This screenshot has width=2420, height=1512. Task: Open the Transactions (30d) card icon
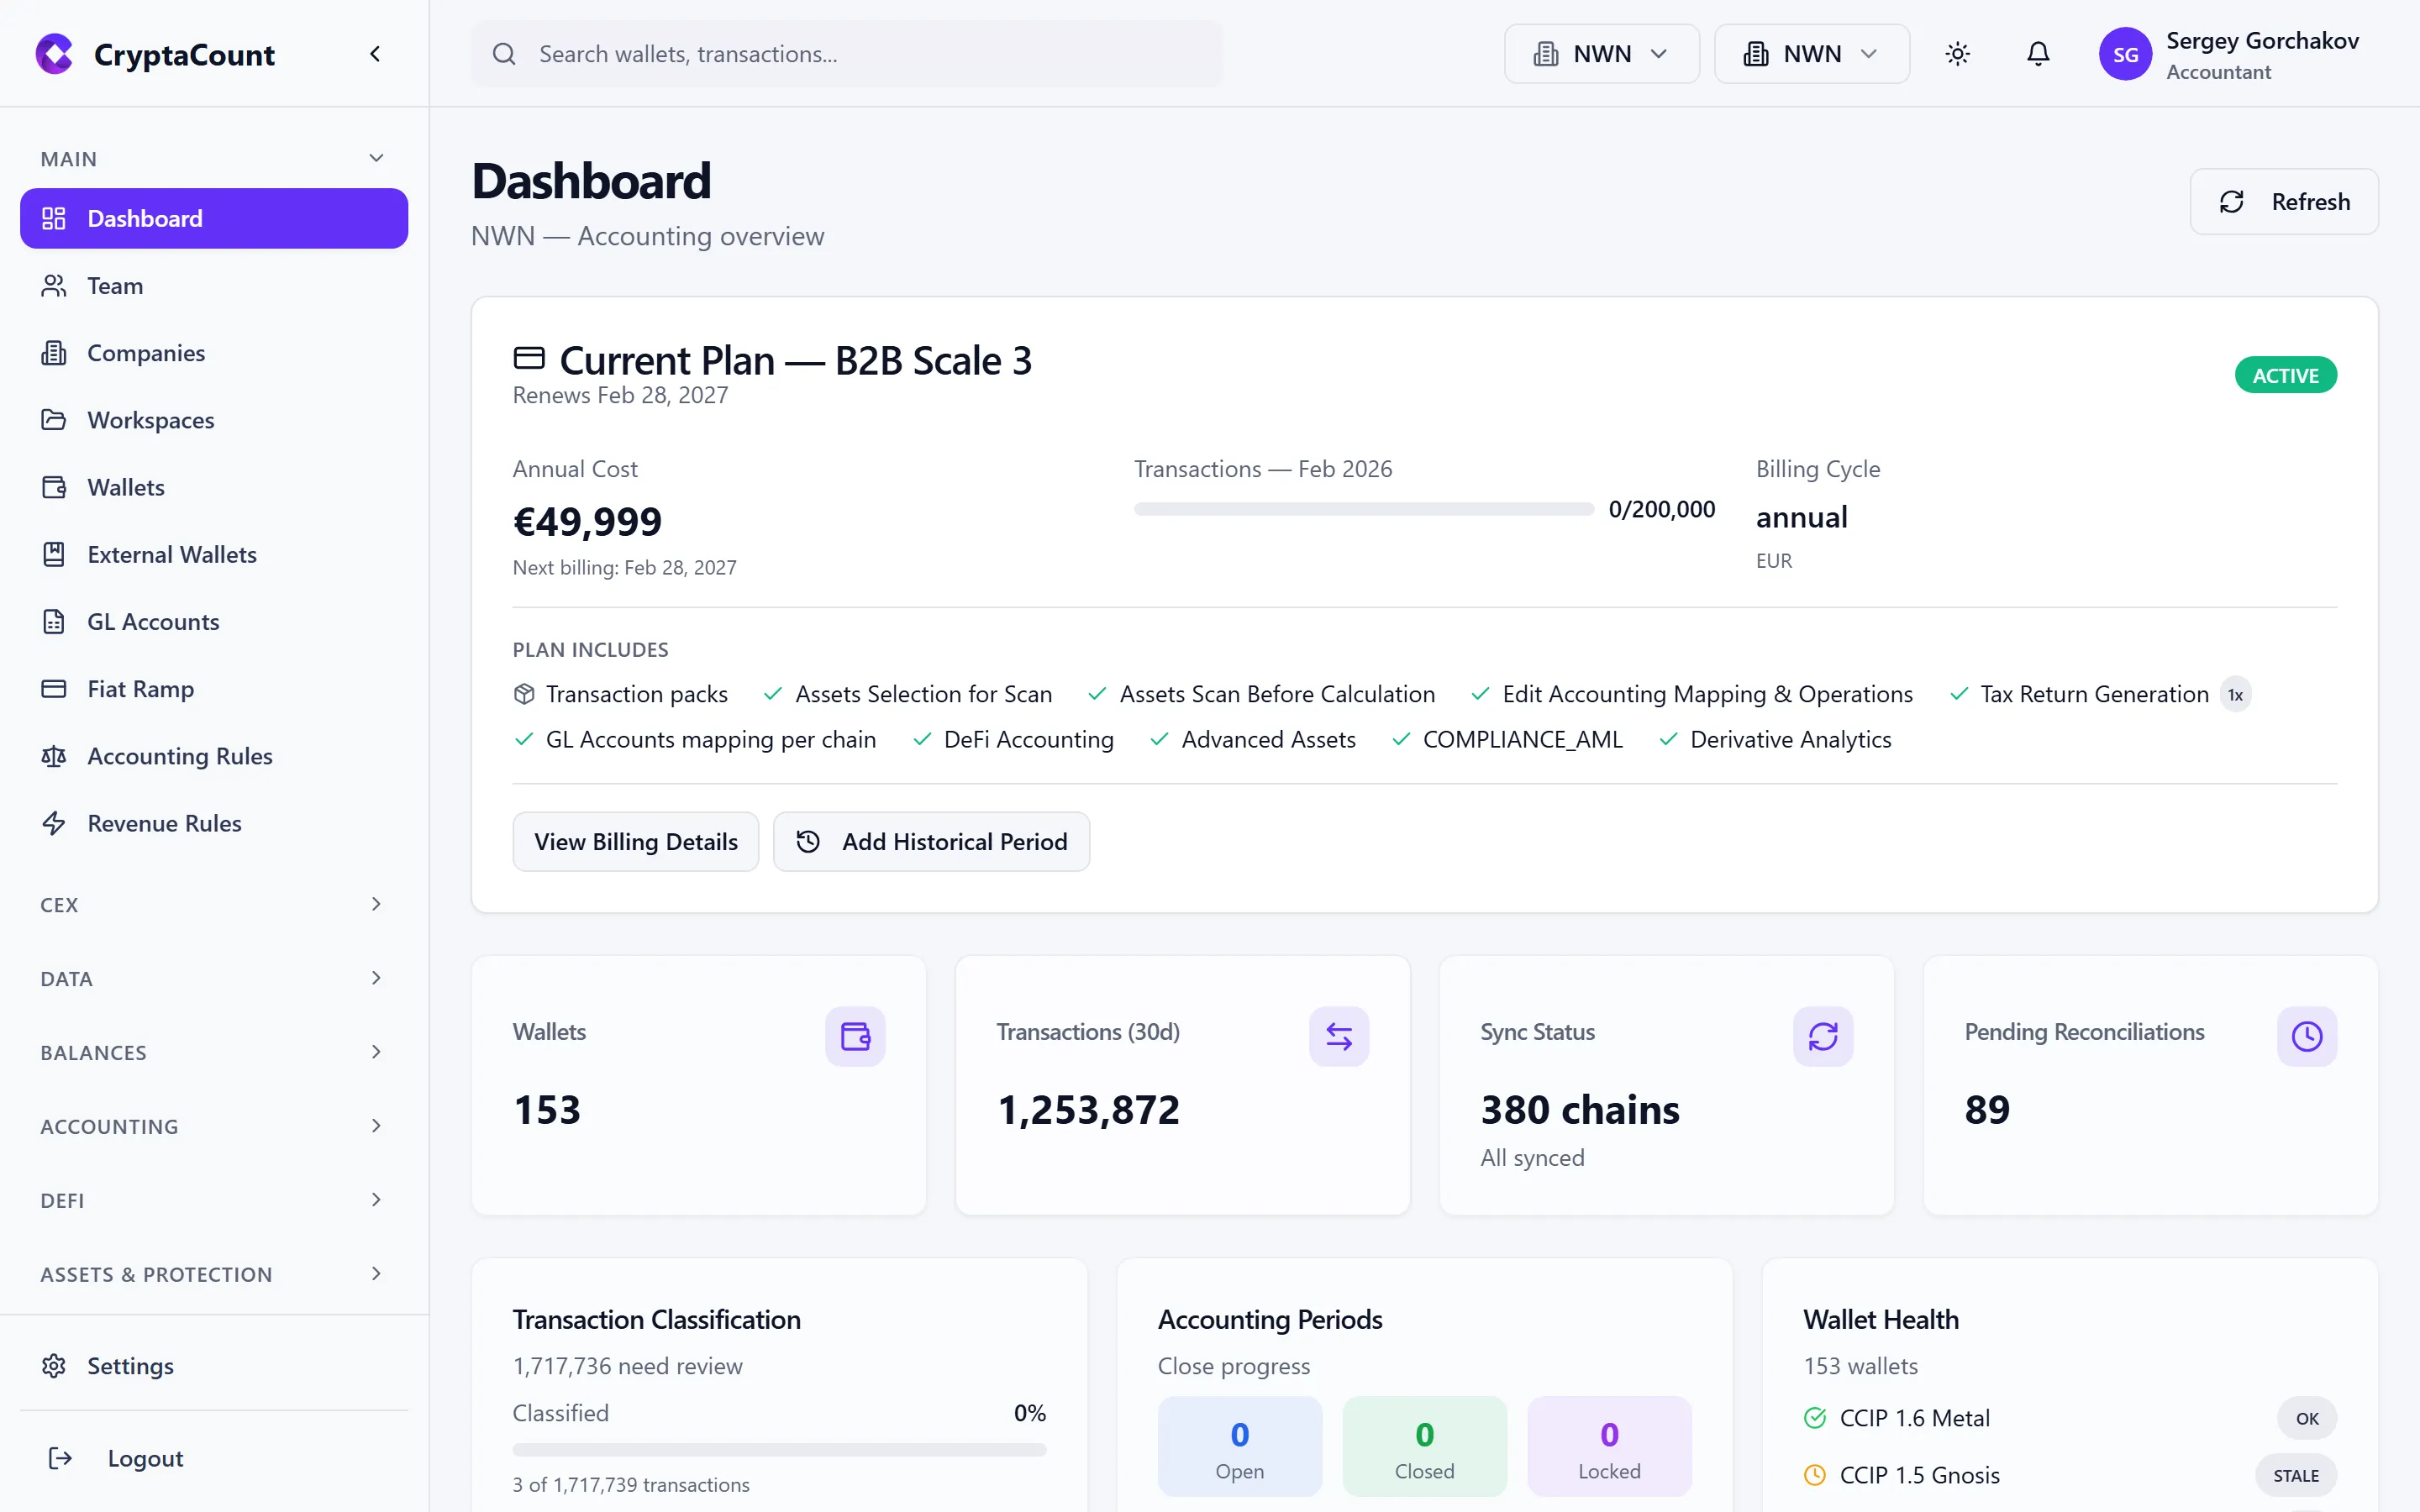[1339, 1036]
